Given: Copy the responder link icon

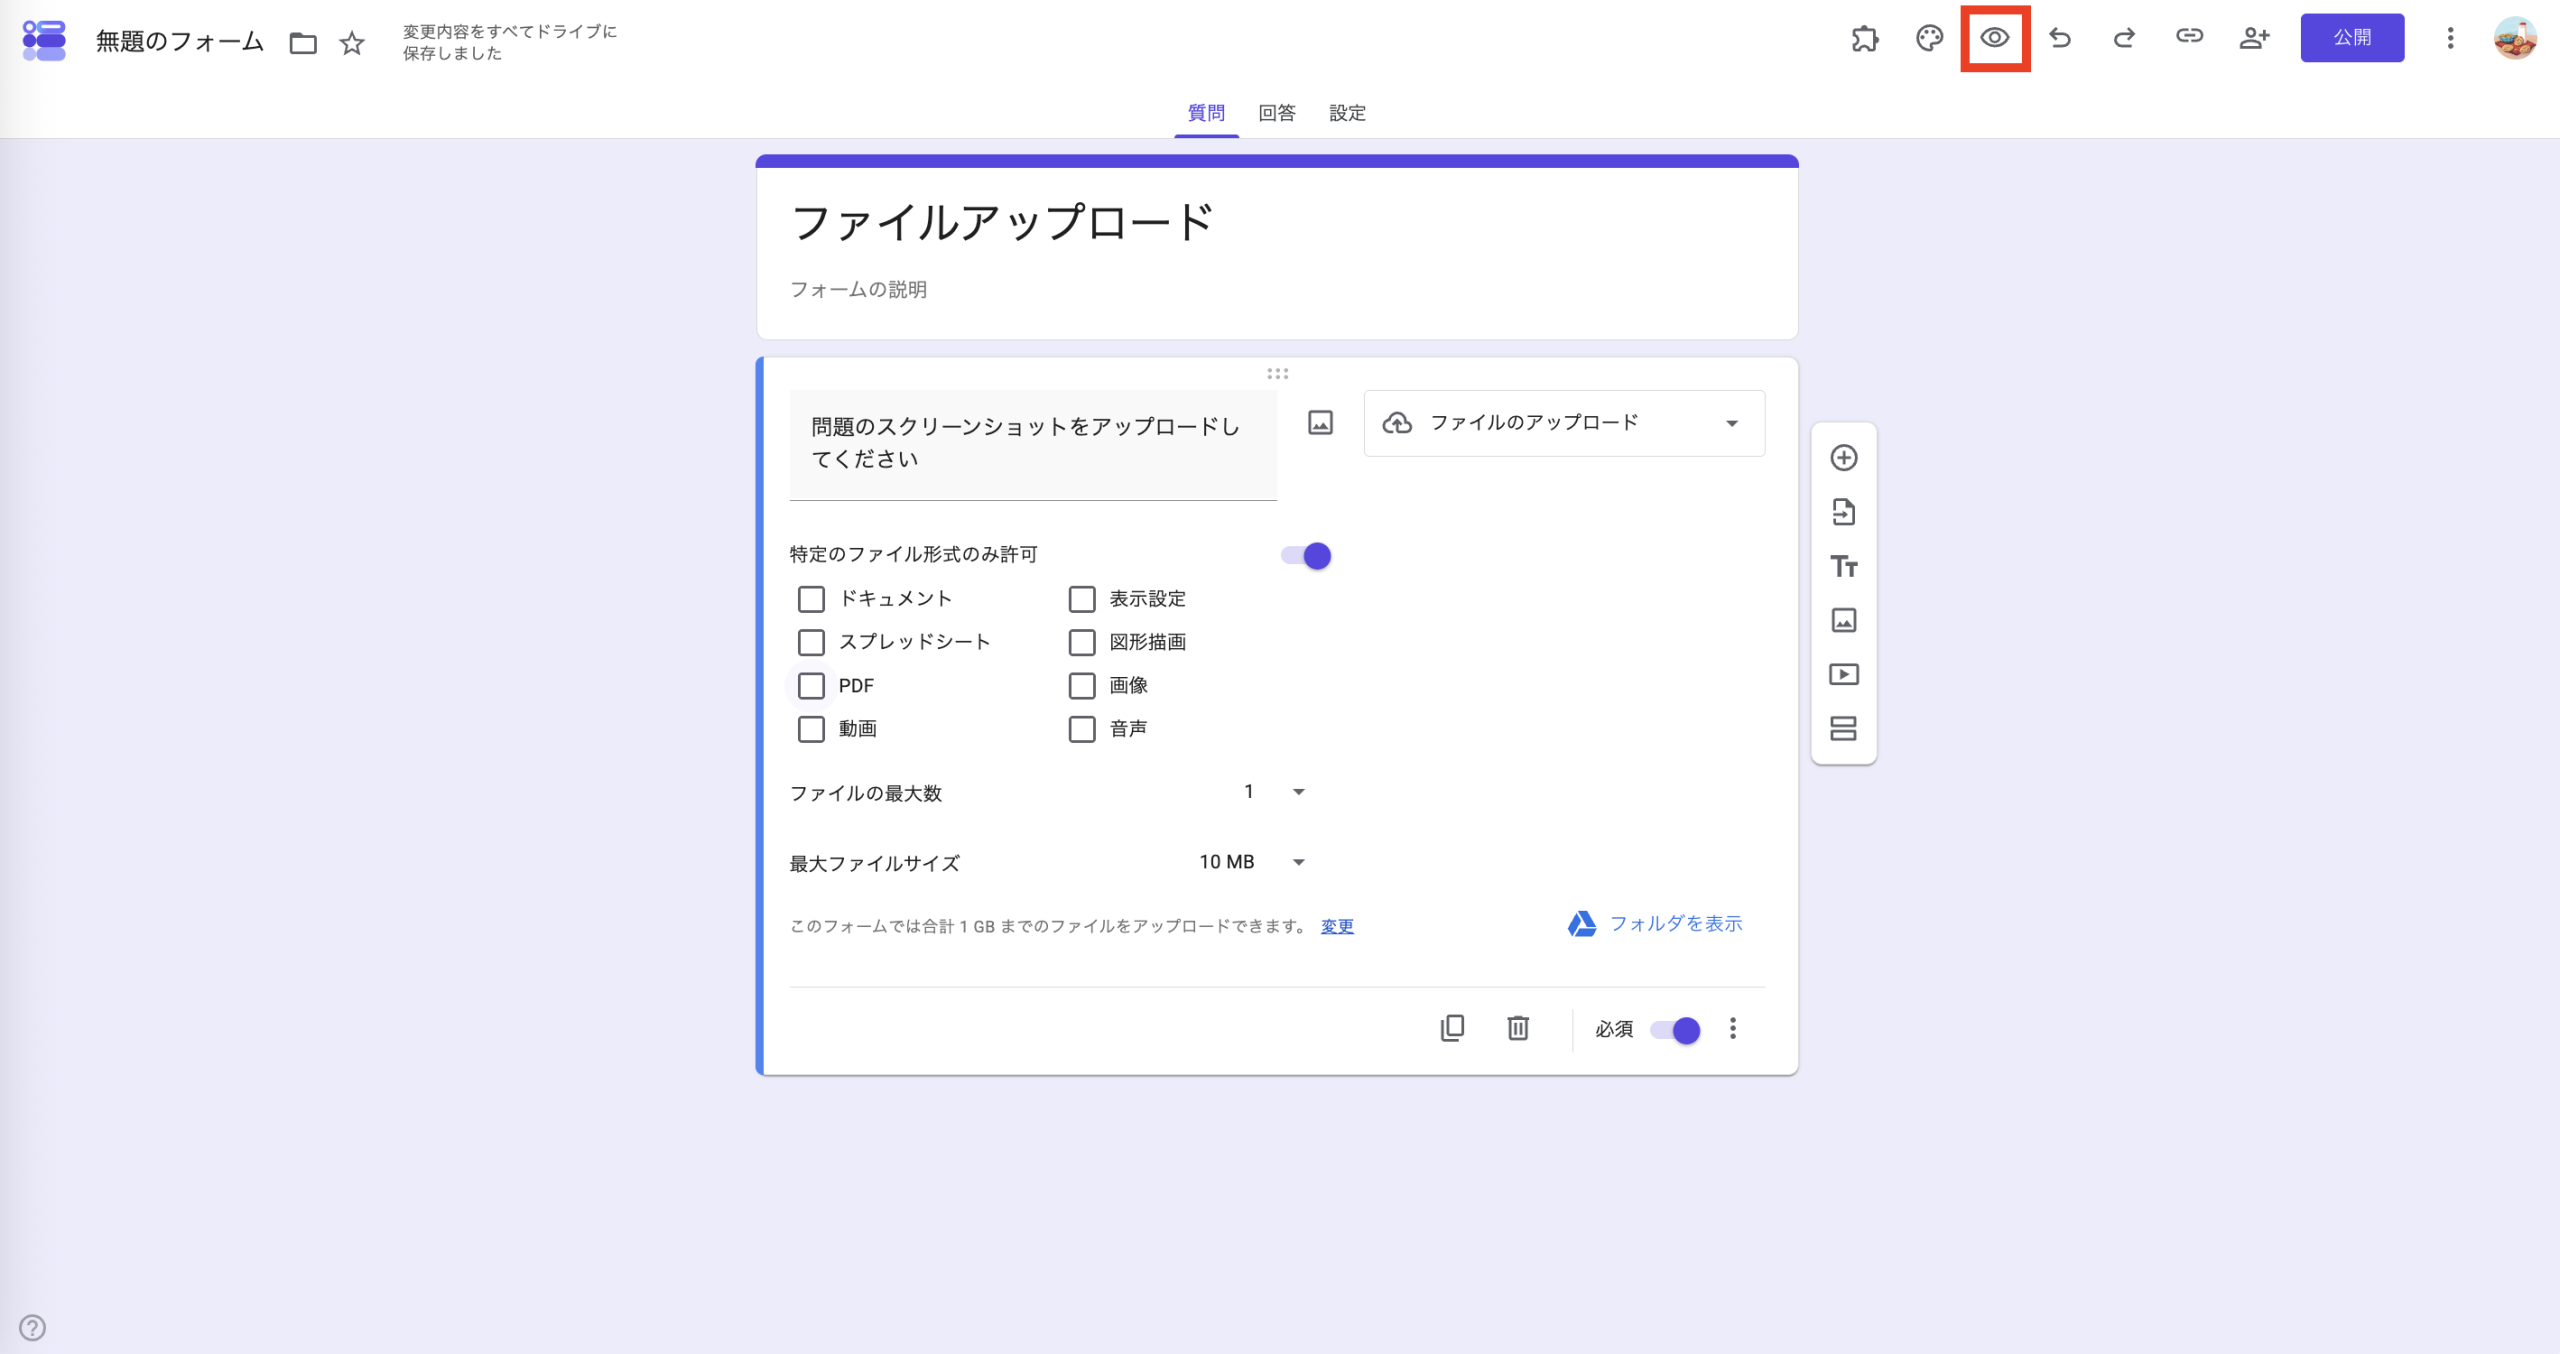Looking at the screenshot, I should point(2189,37).
